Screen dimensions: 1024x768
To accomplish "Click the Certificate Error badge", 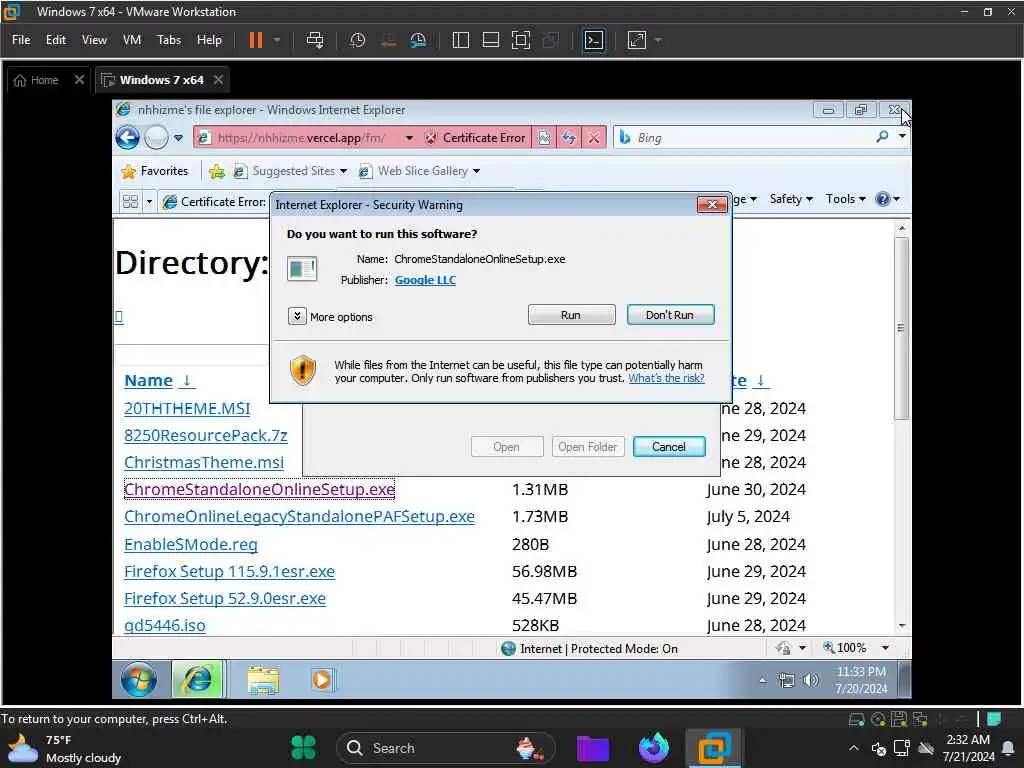I will 475,138.
